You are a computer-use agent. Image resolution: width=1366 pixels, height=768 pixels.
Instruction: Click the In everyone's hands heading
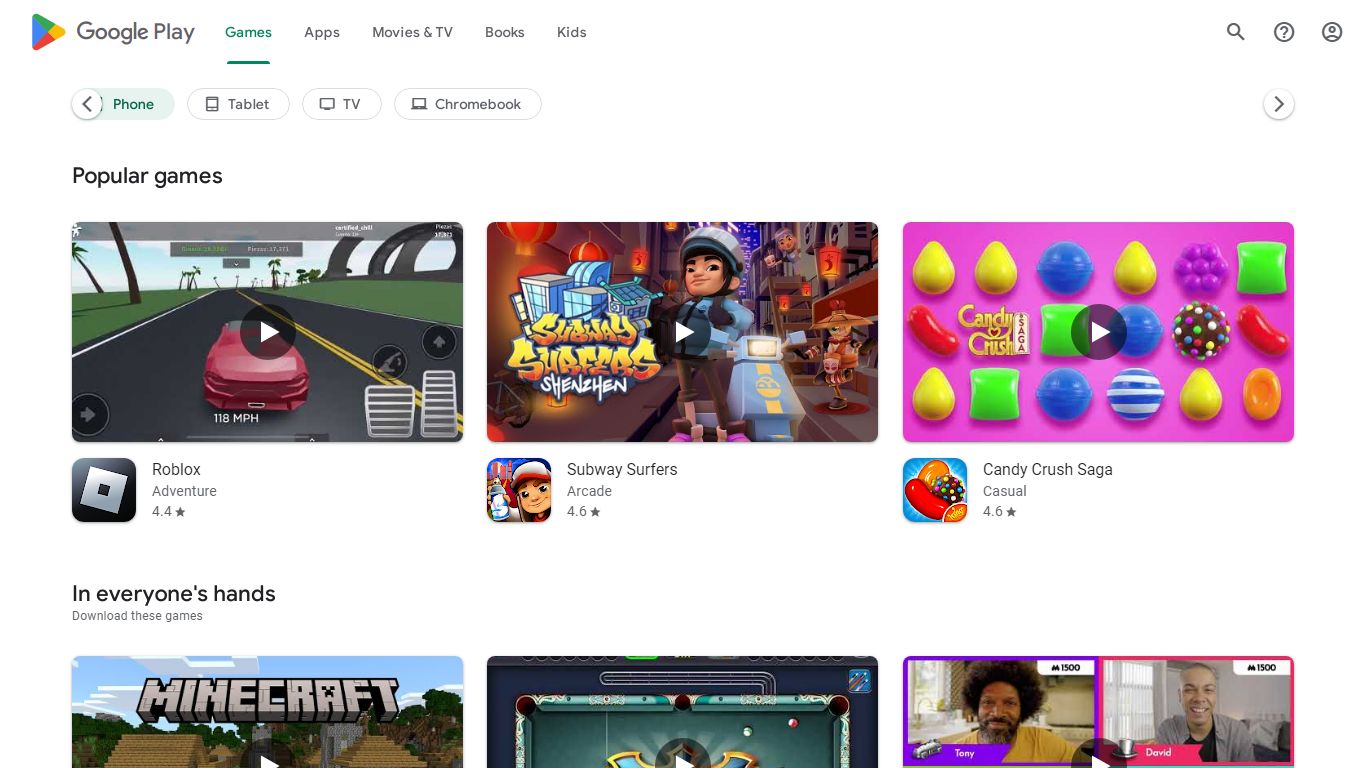click(x=174, y=593)
